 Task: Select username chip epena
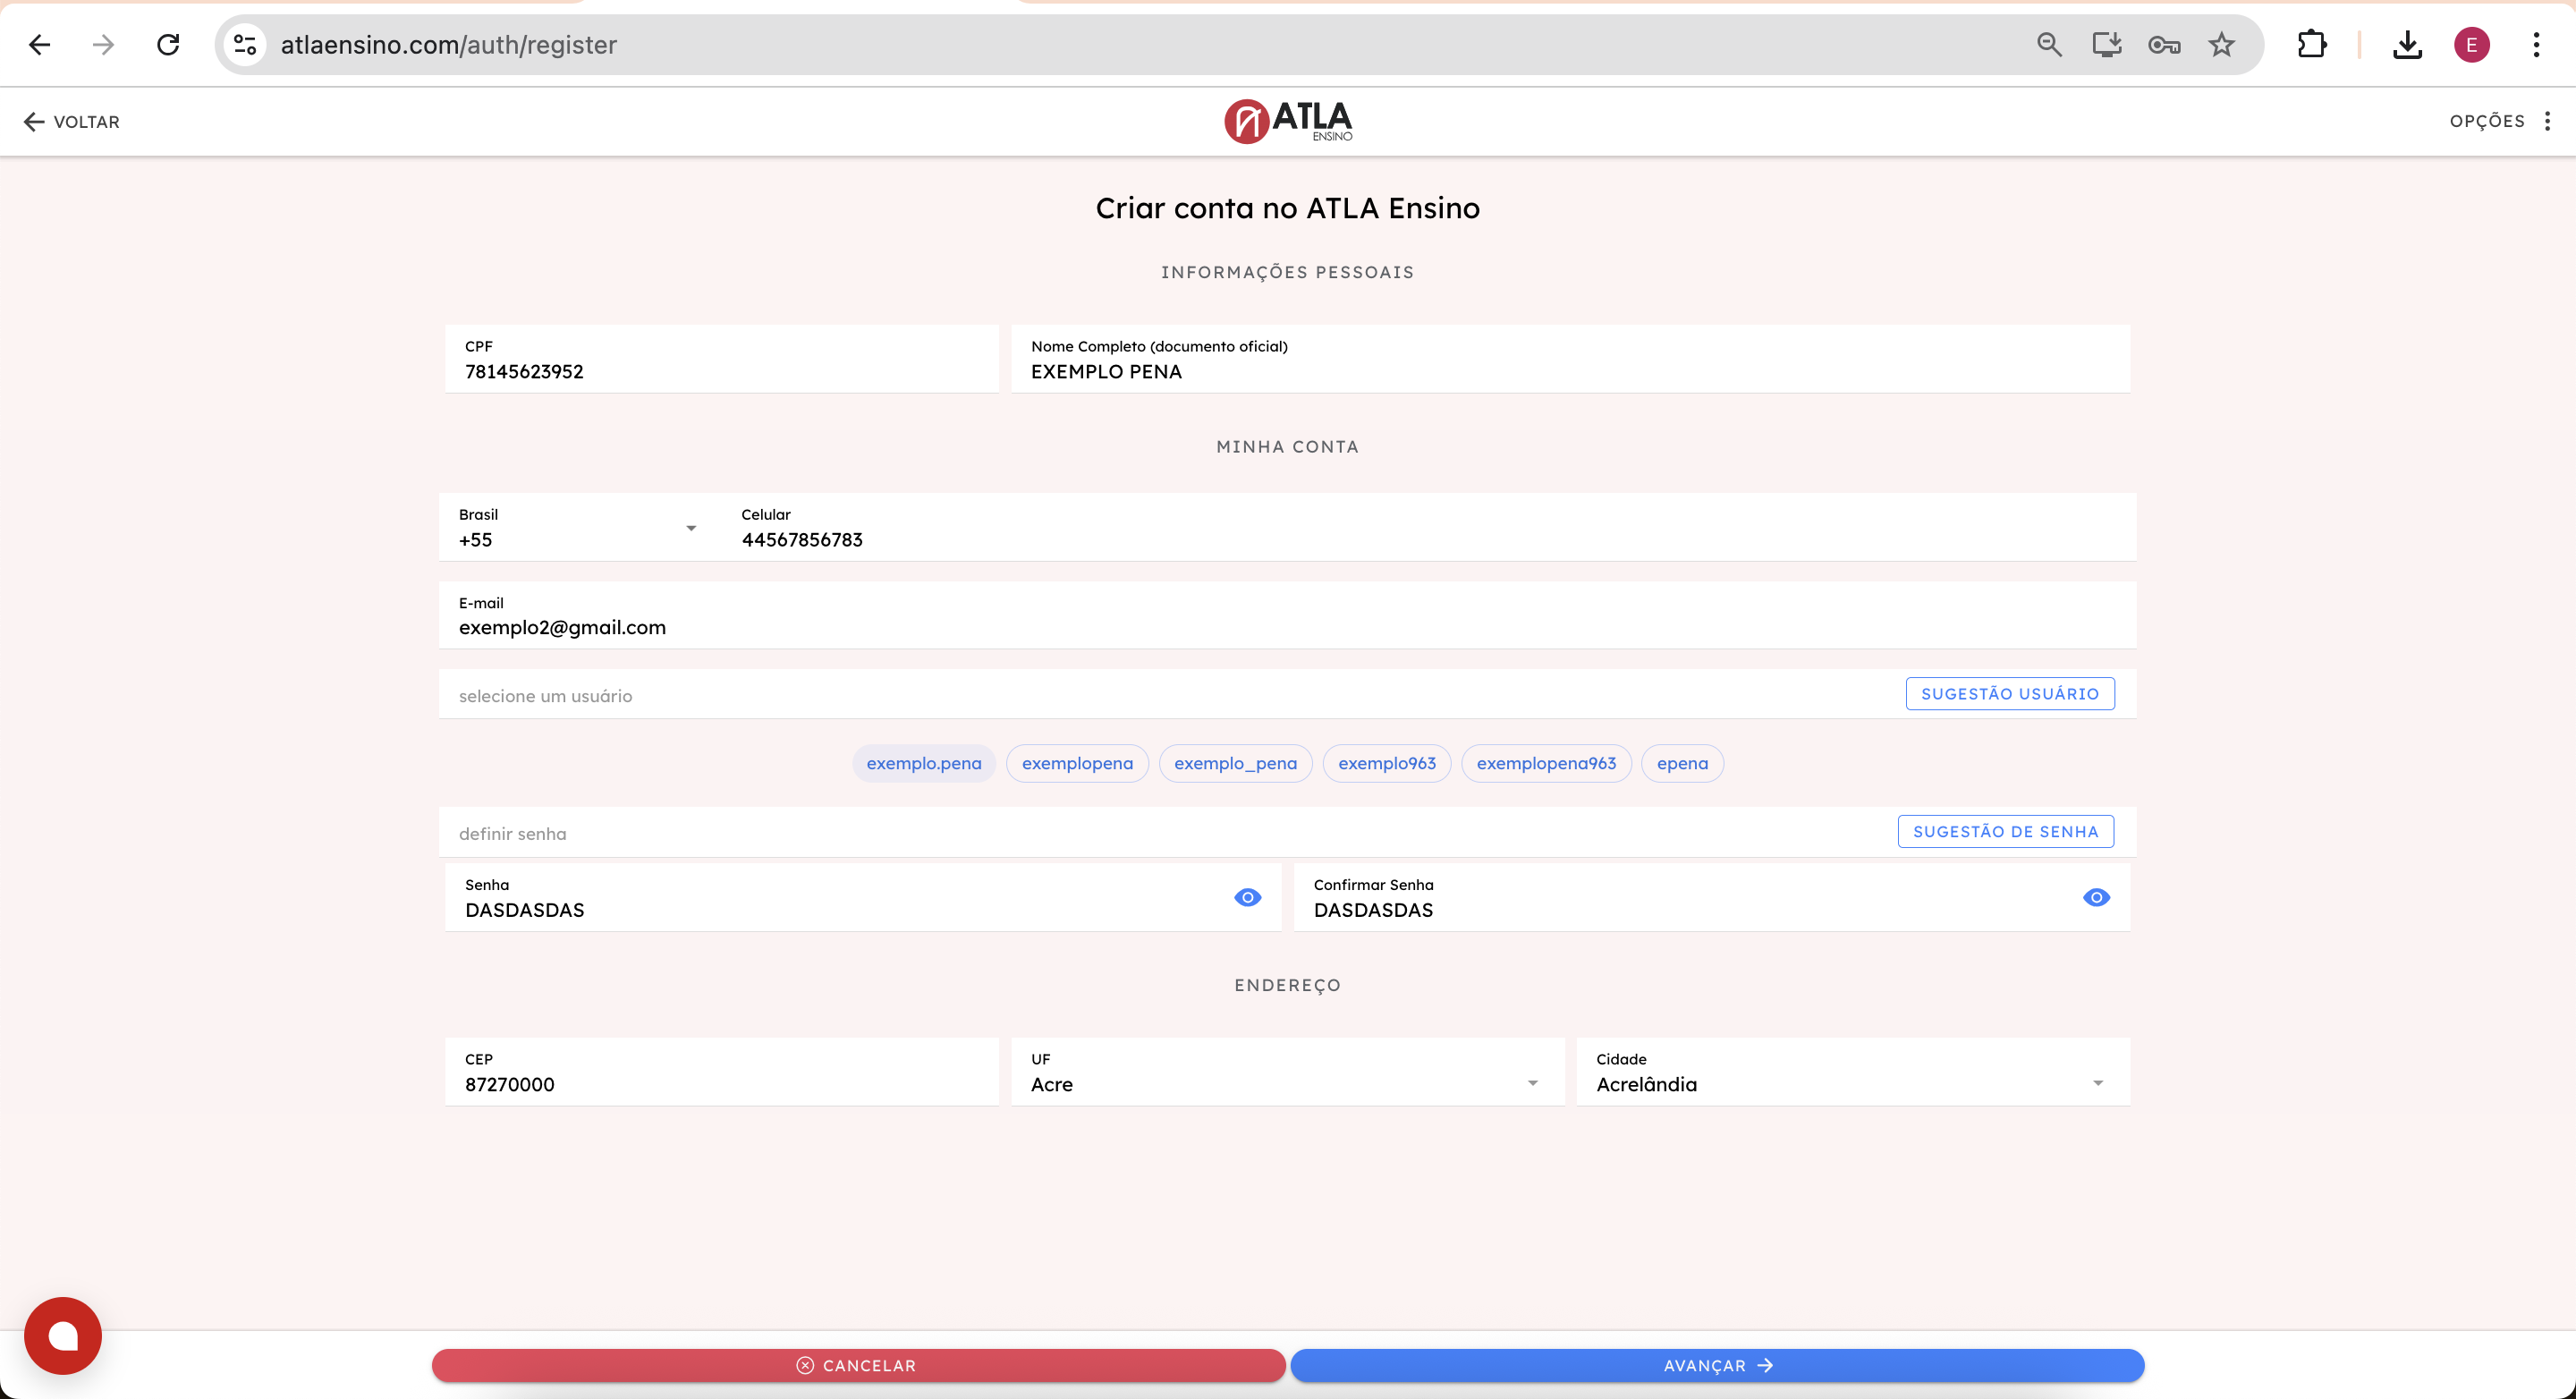point(1682,764)
